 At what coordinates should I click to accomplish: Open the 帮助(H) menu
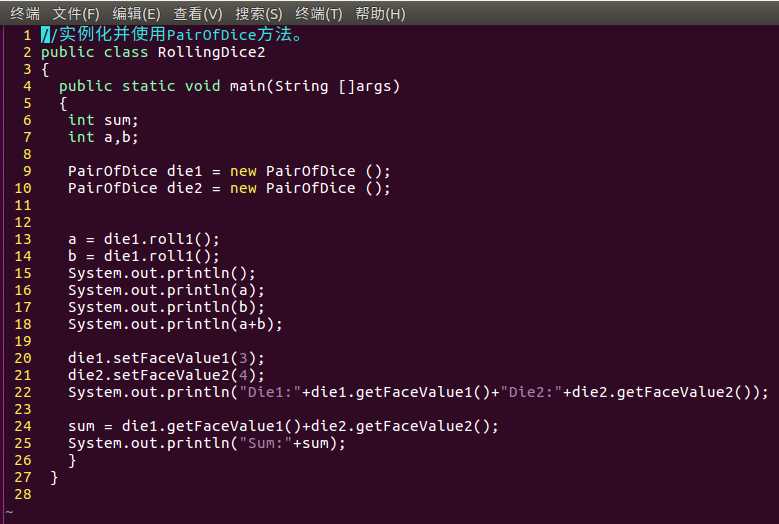click(x=380, y=13)
